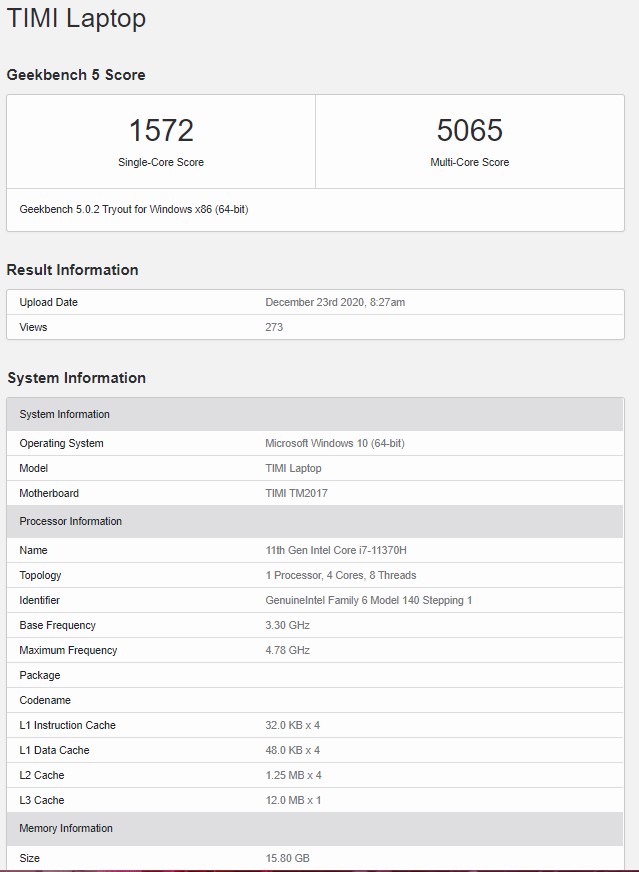Click the 5065 multi-core score
The height and width of the screenshot is (872, 639).
click(x=469, y=130)
